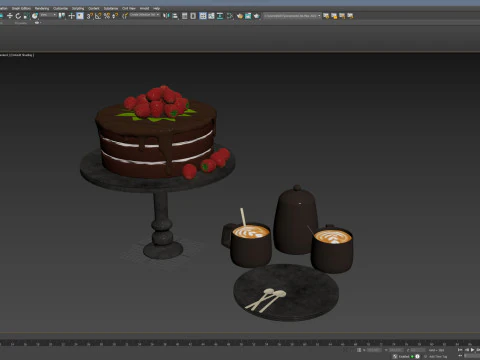Select the round plate with spoons
This screenshot has height=360, width=480.
(286, 293)
